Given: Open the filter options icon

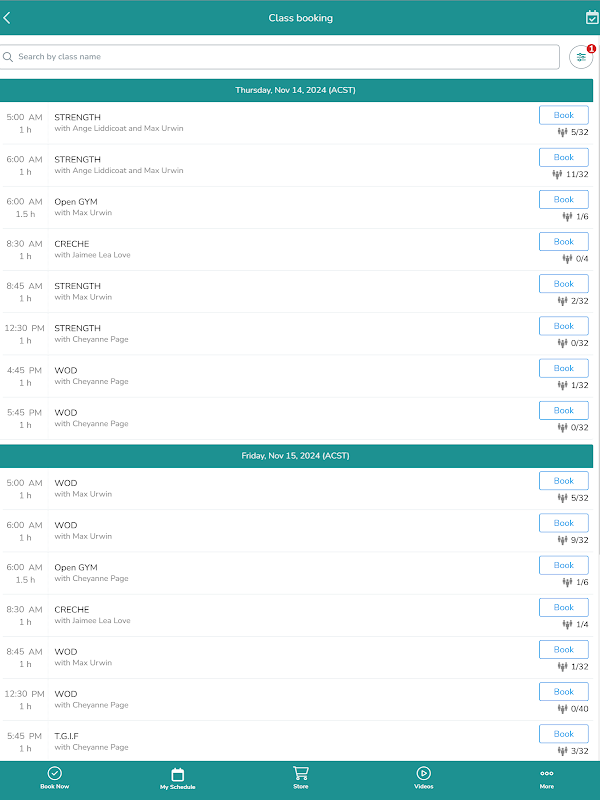Looking at the screenshot, I should [x=581, y=57].
